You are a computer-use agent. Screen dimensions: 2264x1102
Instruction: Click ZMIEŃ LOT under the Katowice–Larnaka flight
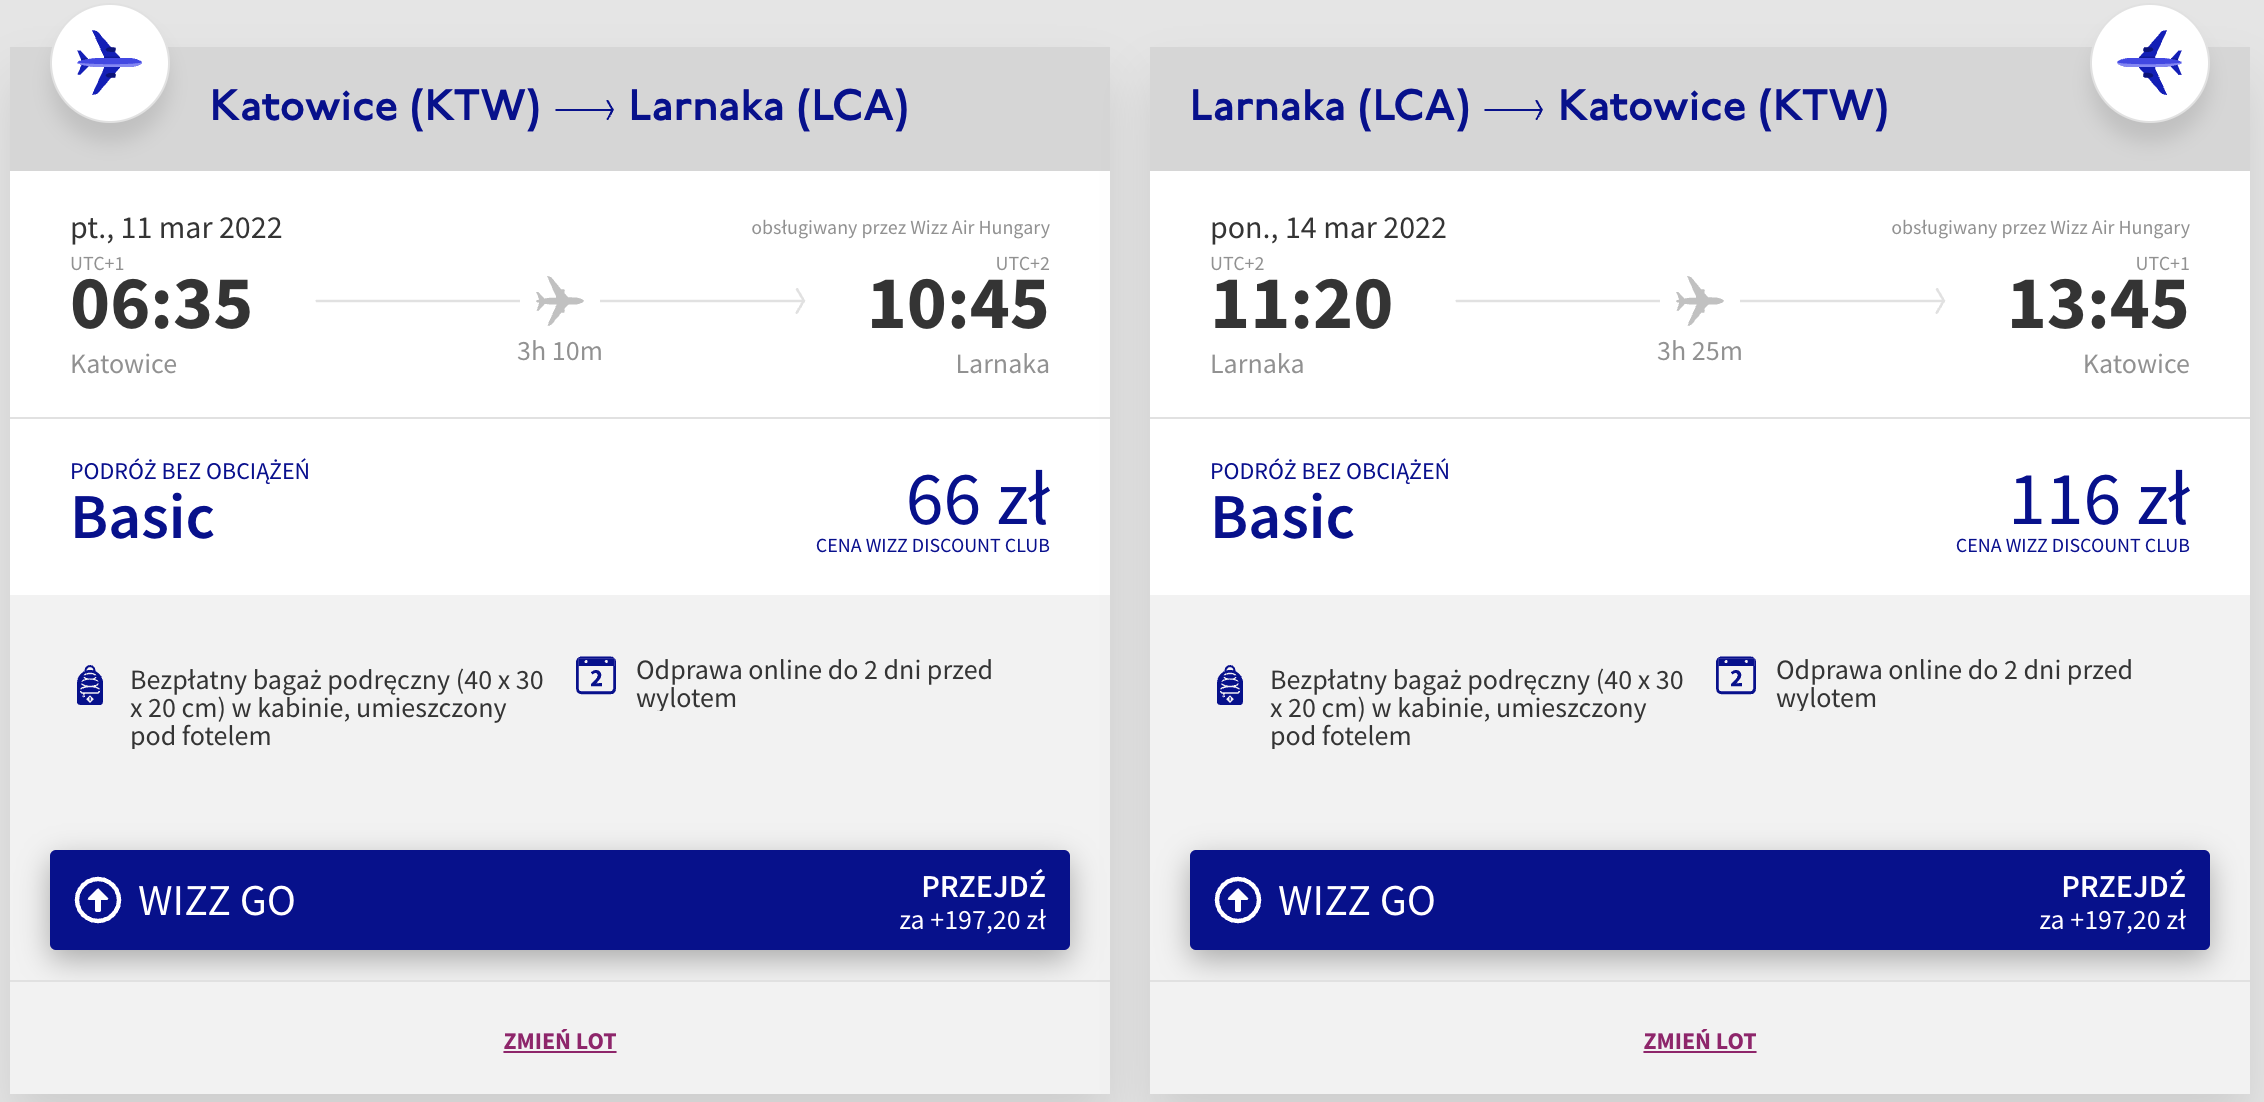point(560,1041)
